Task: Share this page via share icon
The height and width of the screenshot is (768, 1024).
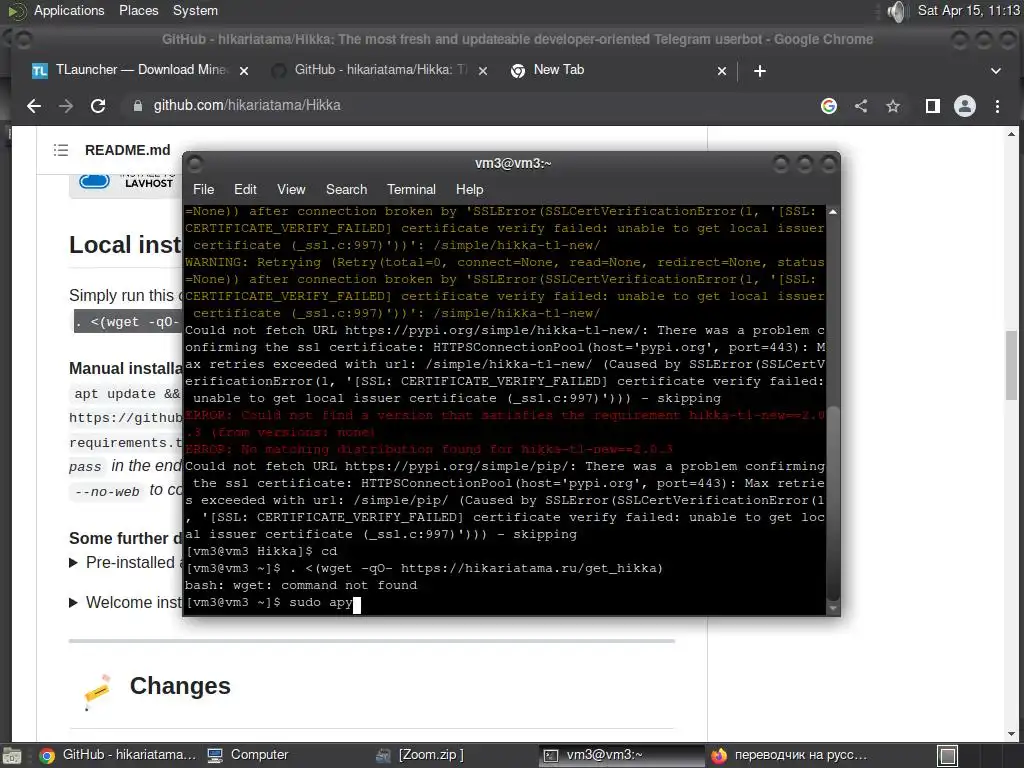Action: 861,106
